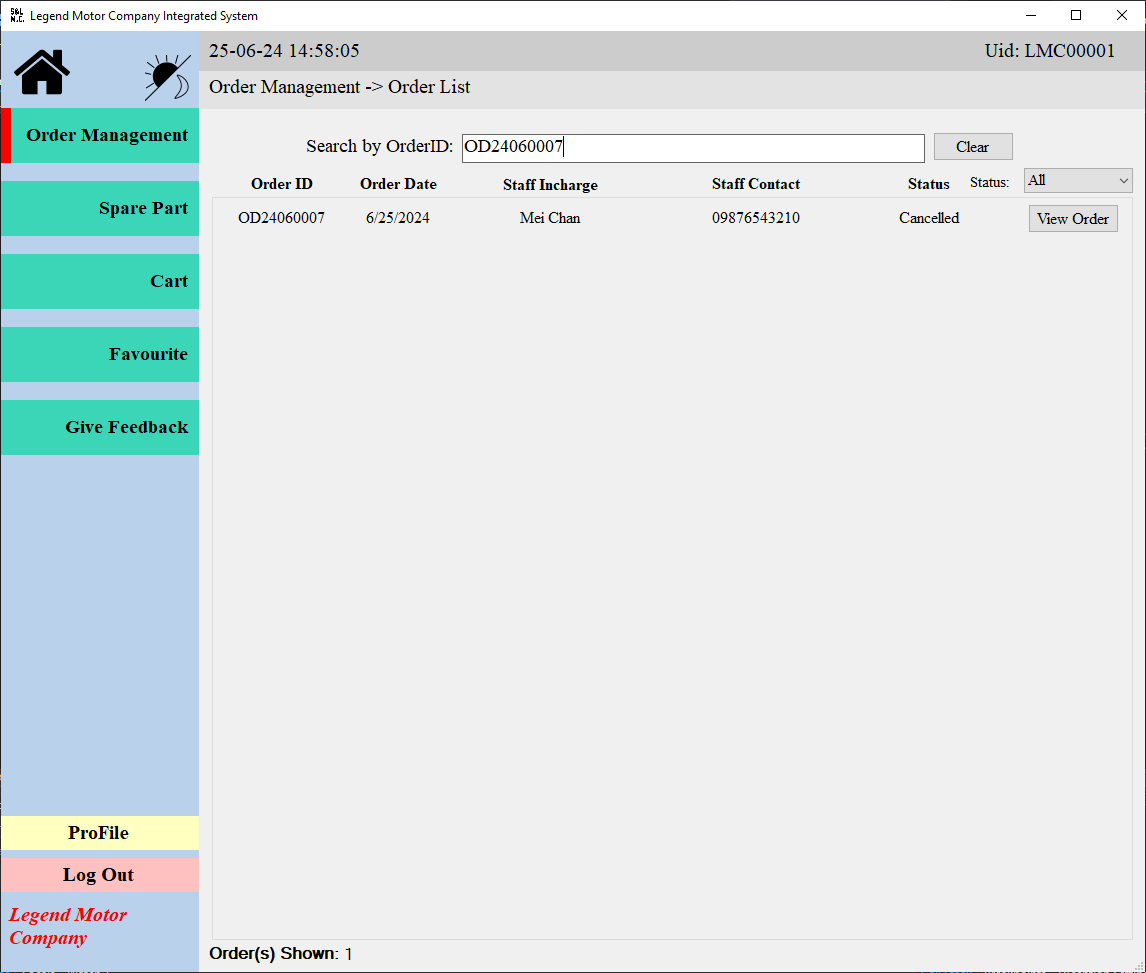Screen dimensions: 1146x973
Task: Toggle the day/night theme icon
Action: coord(167,77)
